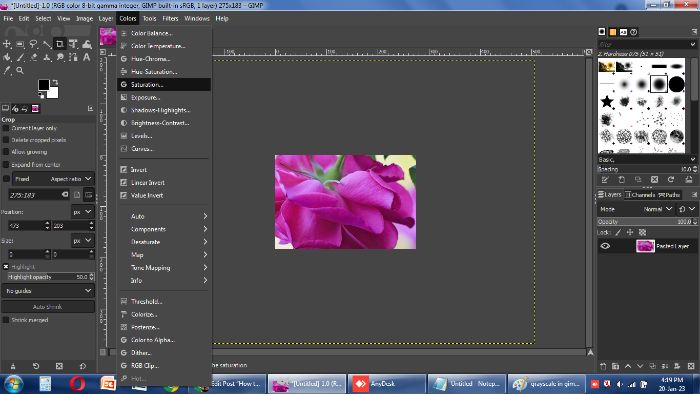Choose Threshold from Colors menu
Image resolution: width=700 pixels, height=394 pixels.
(x=164, y=302)
